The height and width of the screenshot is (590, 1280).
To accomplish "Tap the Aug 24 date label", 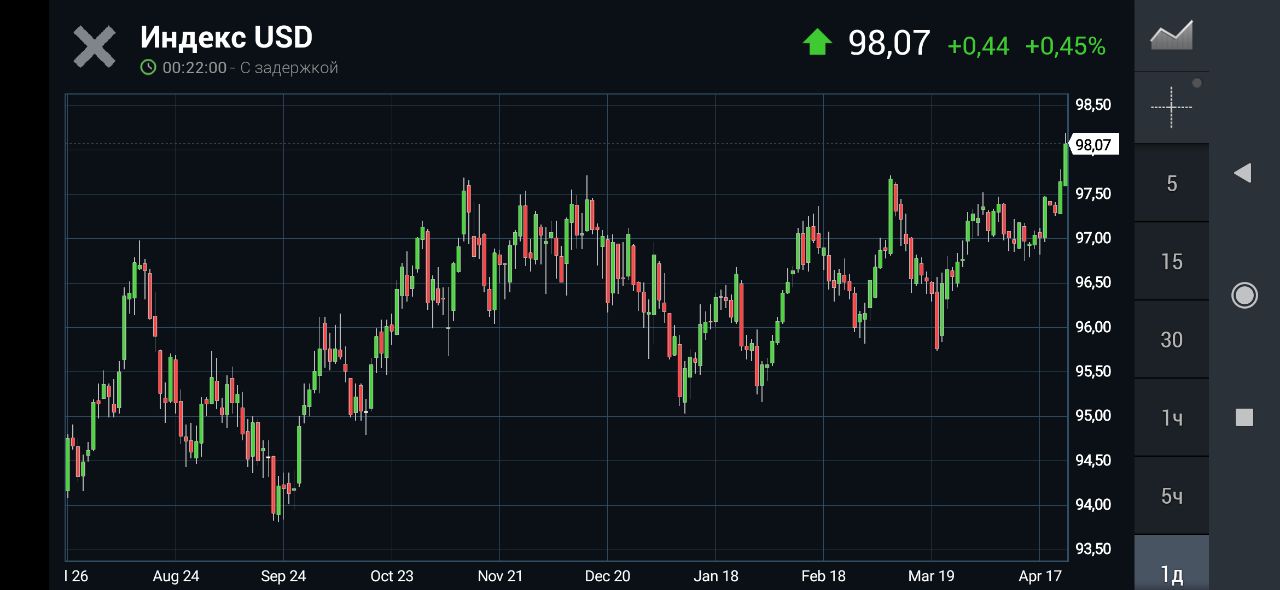I will click(176, 576).
